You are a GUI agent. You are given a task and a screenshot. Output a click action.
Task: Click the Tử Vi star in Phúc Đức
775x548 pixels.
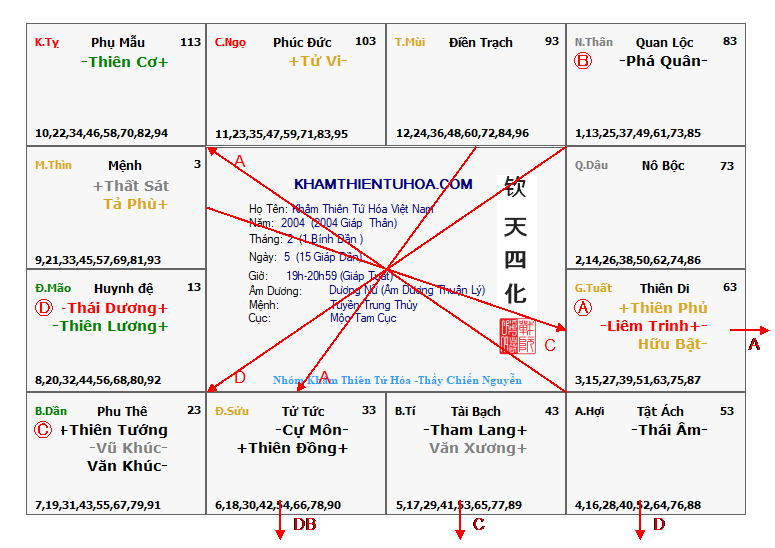click(x=318, y=61)
